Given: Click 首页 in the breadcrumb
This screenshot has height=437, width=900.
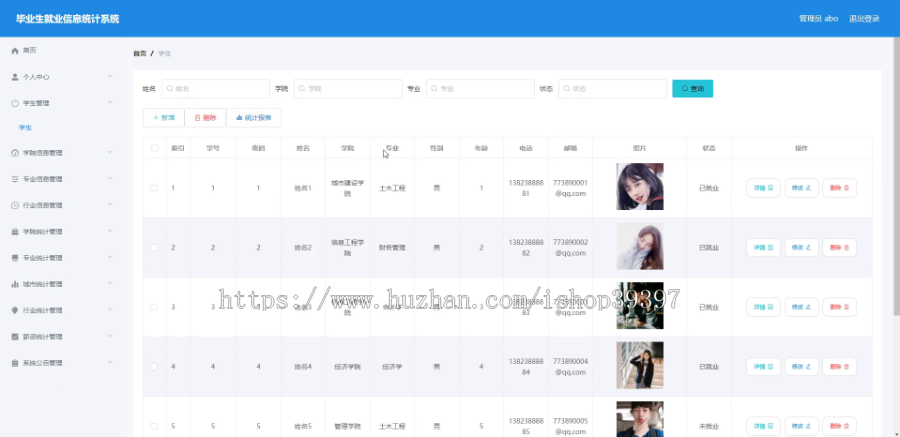Looking at the screenshot, I should pos(139,53).
